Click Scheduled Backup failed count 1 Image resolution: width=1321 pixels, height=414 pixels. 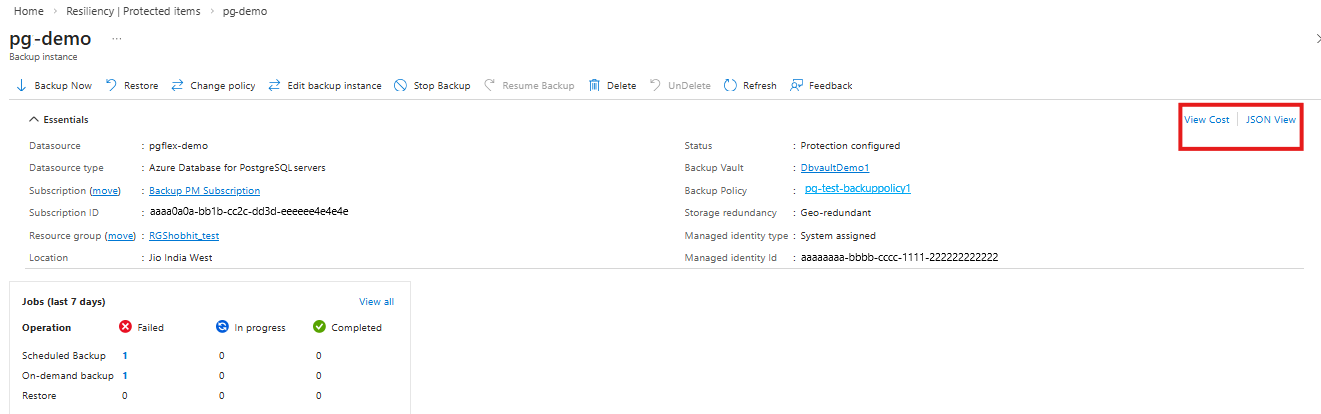(125, 355)
